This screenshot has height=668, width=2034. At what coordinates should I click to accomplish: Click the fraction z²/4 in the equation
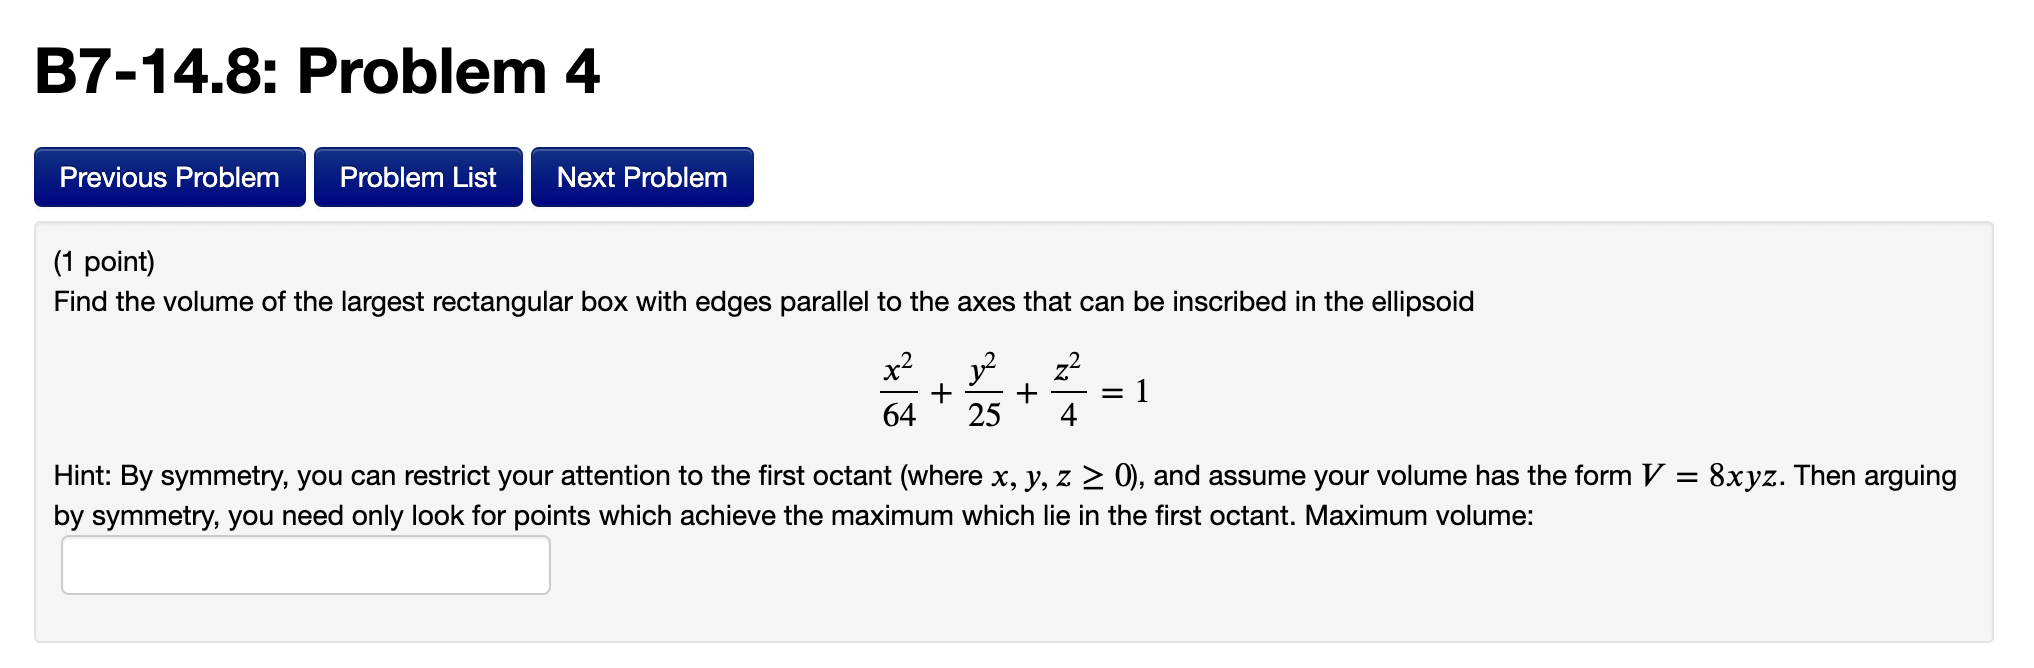(x=1067, y=390)
